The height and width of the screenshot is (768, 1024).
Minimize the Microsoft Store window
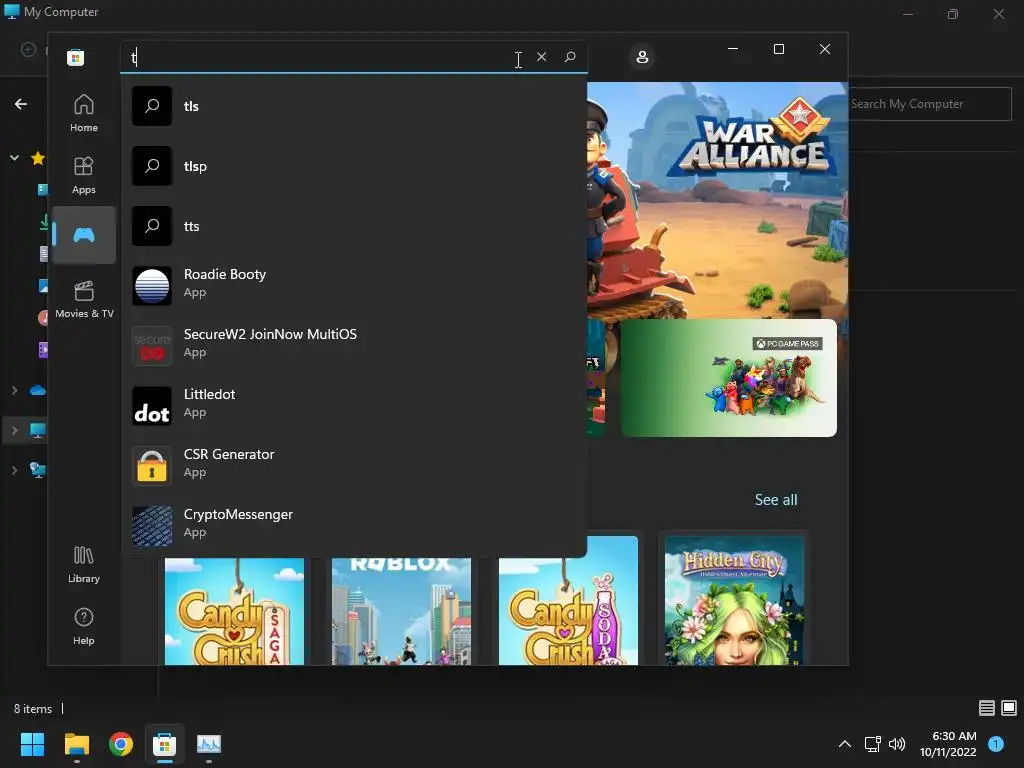tap(733, 49)
